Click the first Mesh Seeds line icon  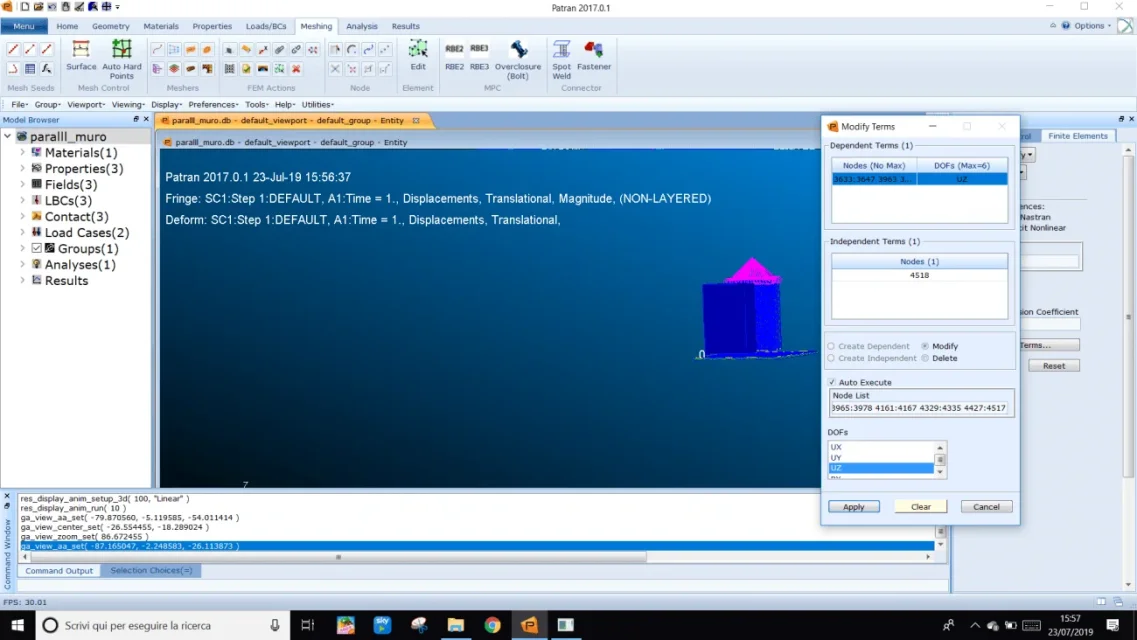[x=13, y=49]
